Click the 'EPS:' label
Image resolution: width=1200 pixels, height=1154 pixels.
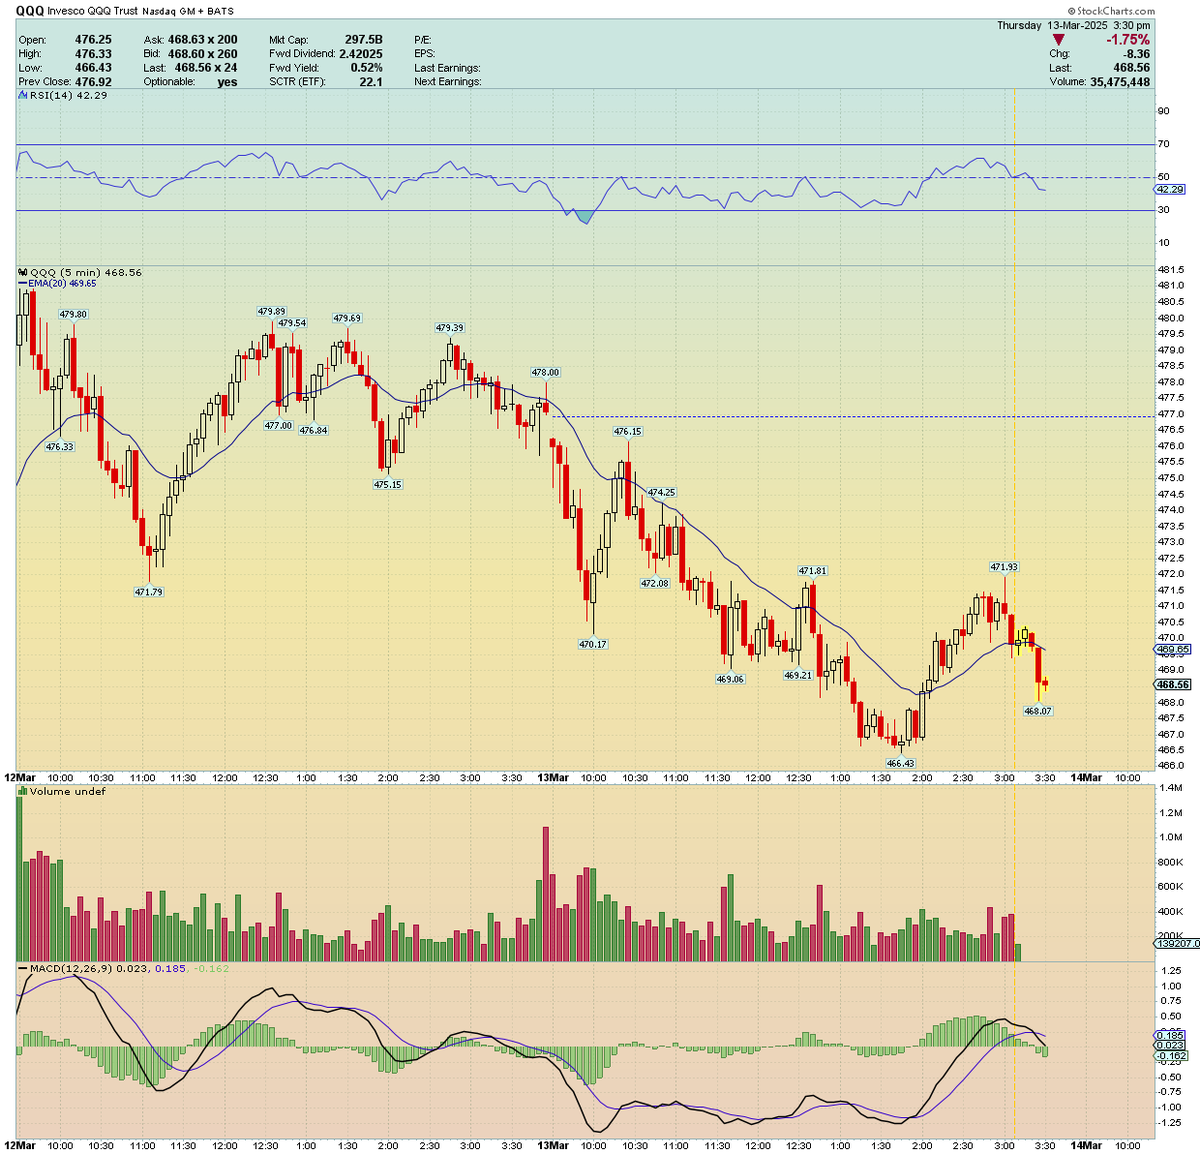pos(425,54)
